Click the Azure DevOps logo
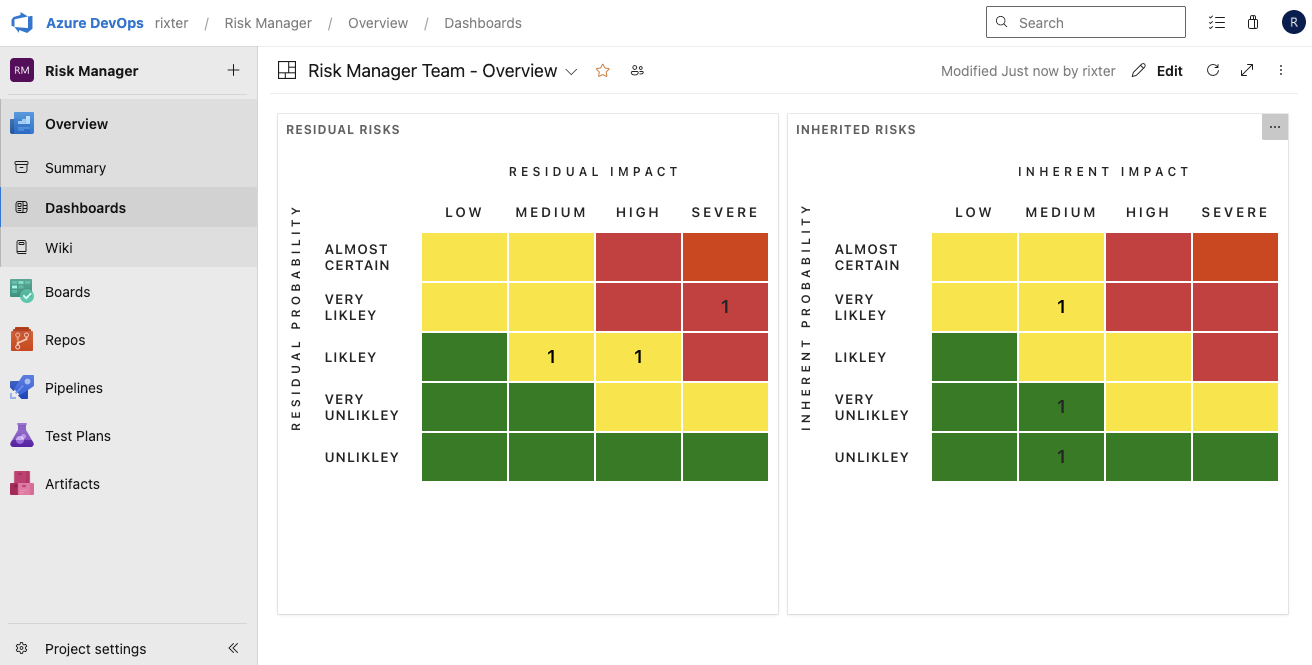Screen dimensions: 1312x665 point(21,22)
